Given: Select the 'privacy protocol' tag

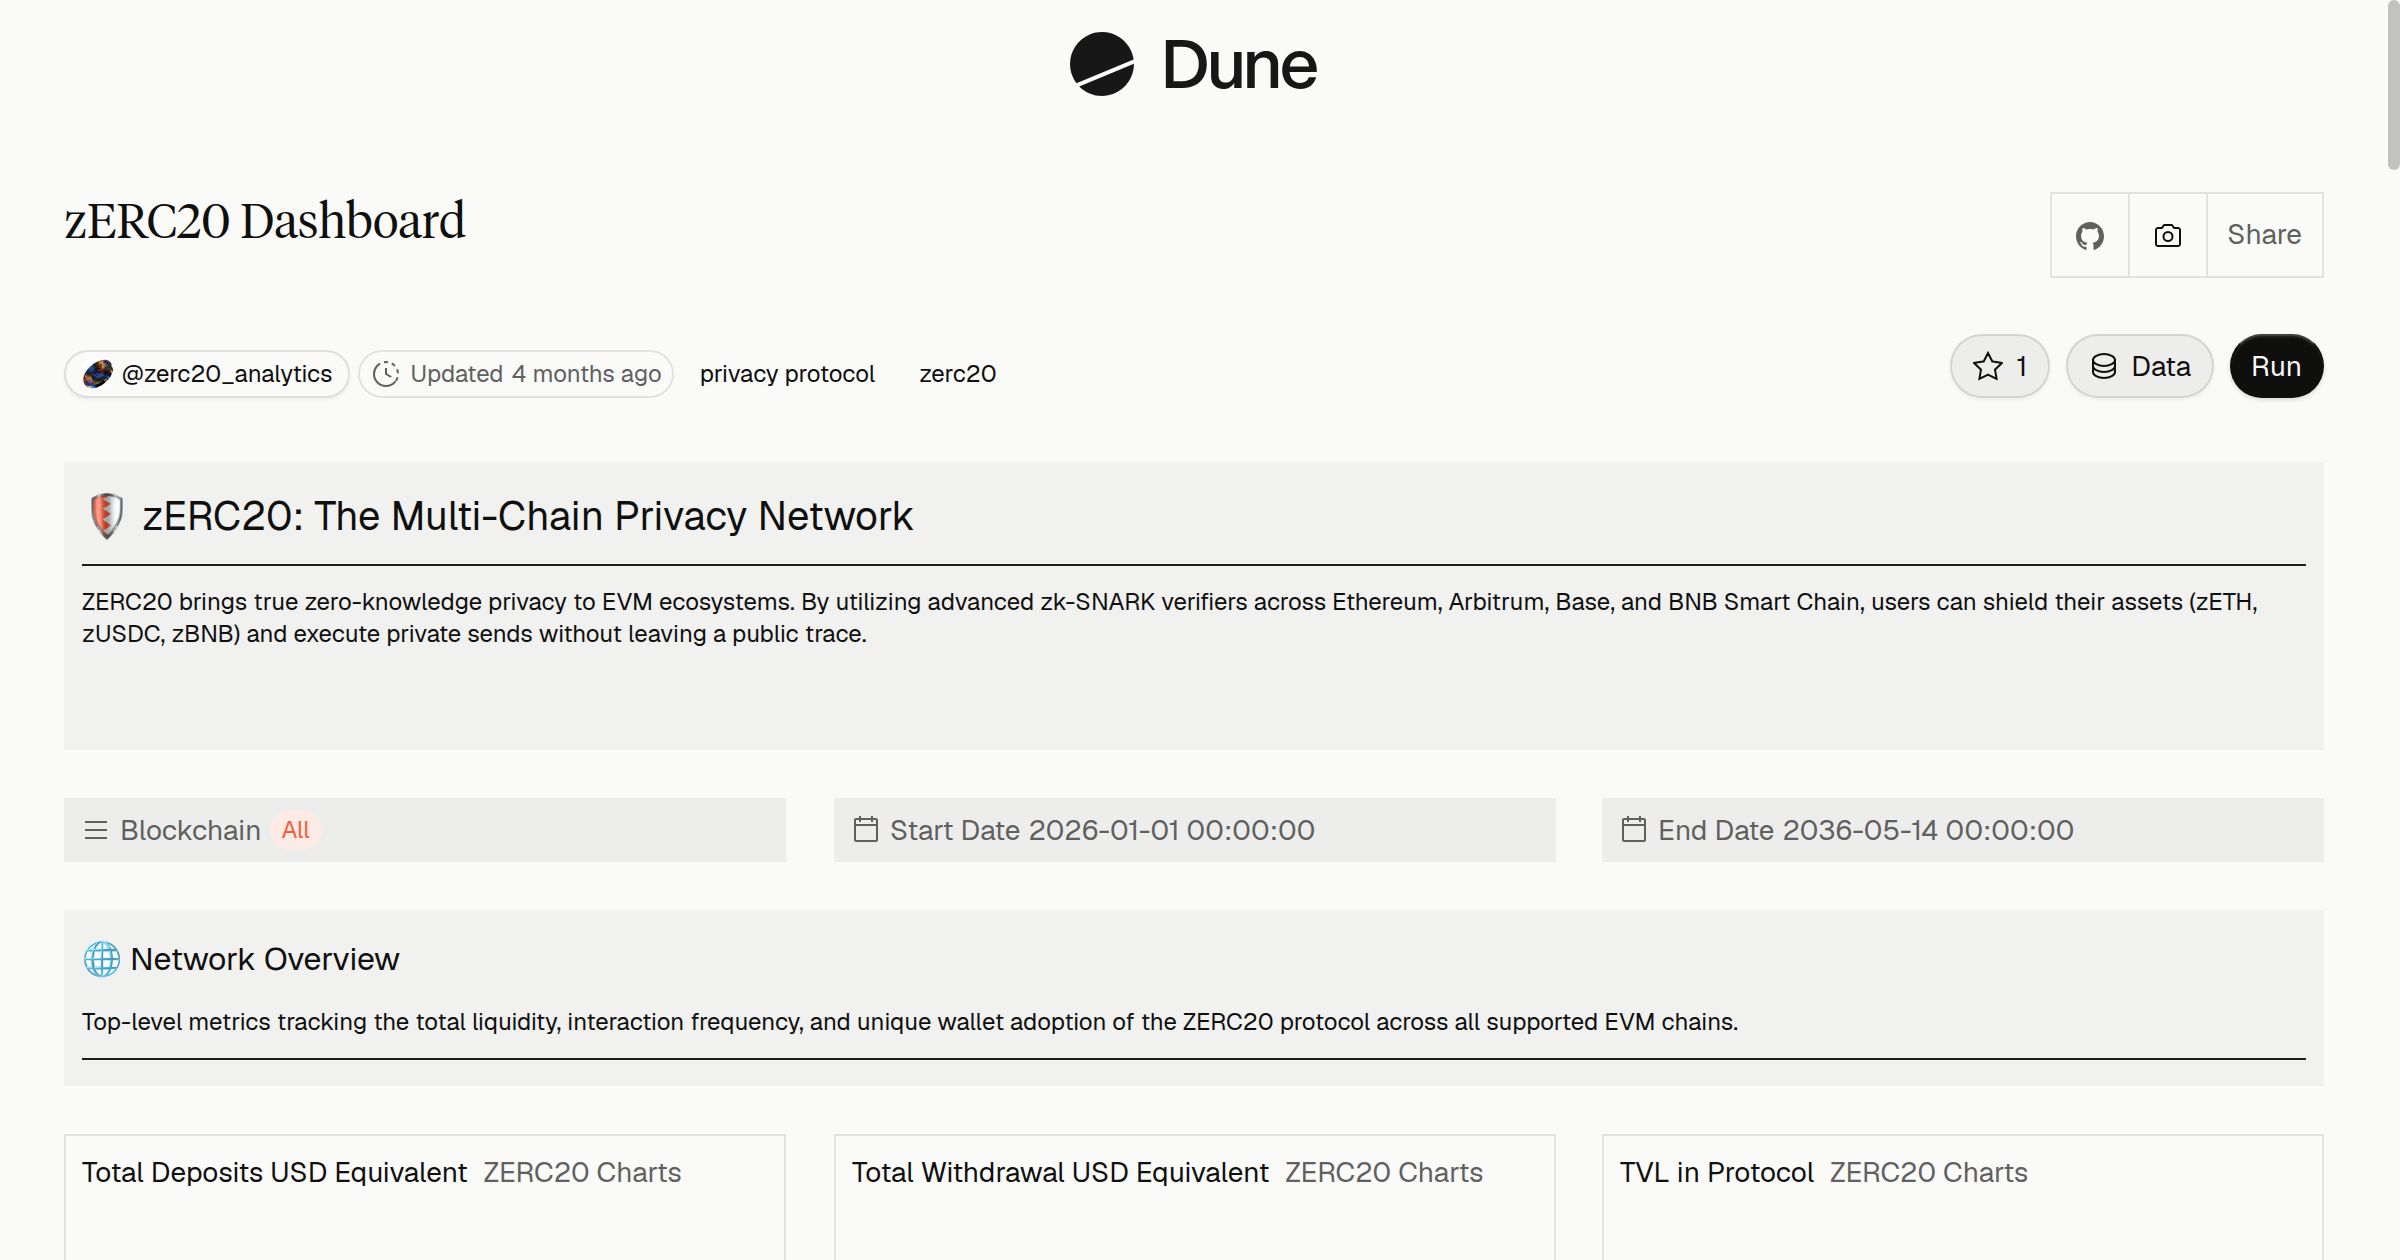Looking at the screenshot, I should coord(787,374).
